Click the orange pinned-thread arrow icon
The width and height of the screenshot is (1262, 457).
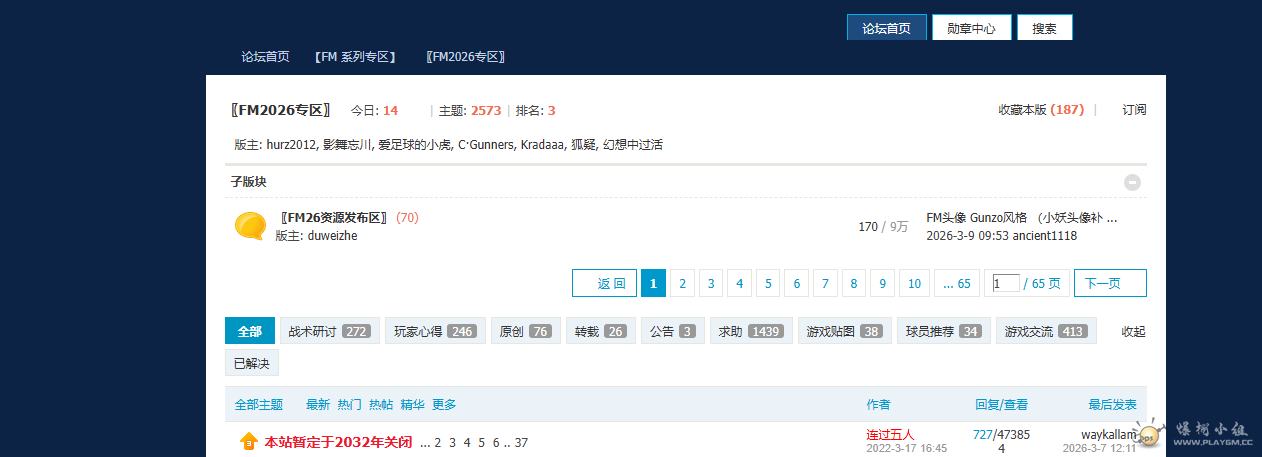tap(249, 441)
